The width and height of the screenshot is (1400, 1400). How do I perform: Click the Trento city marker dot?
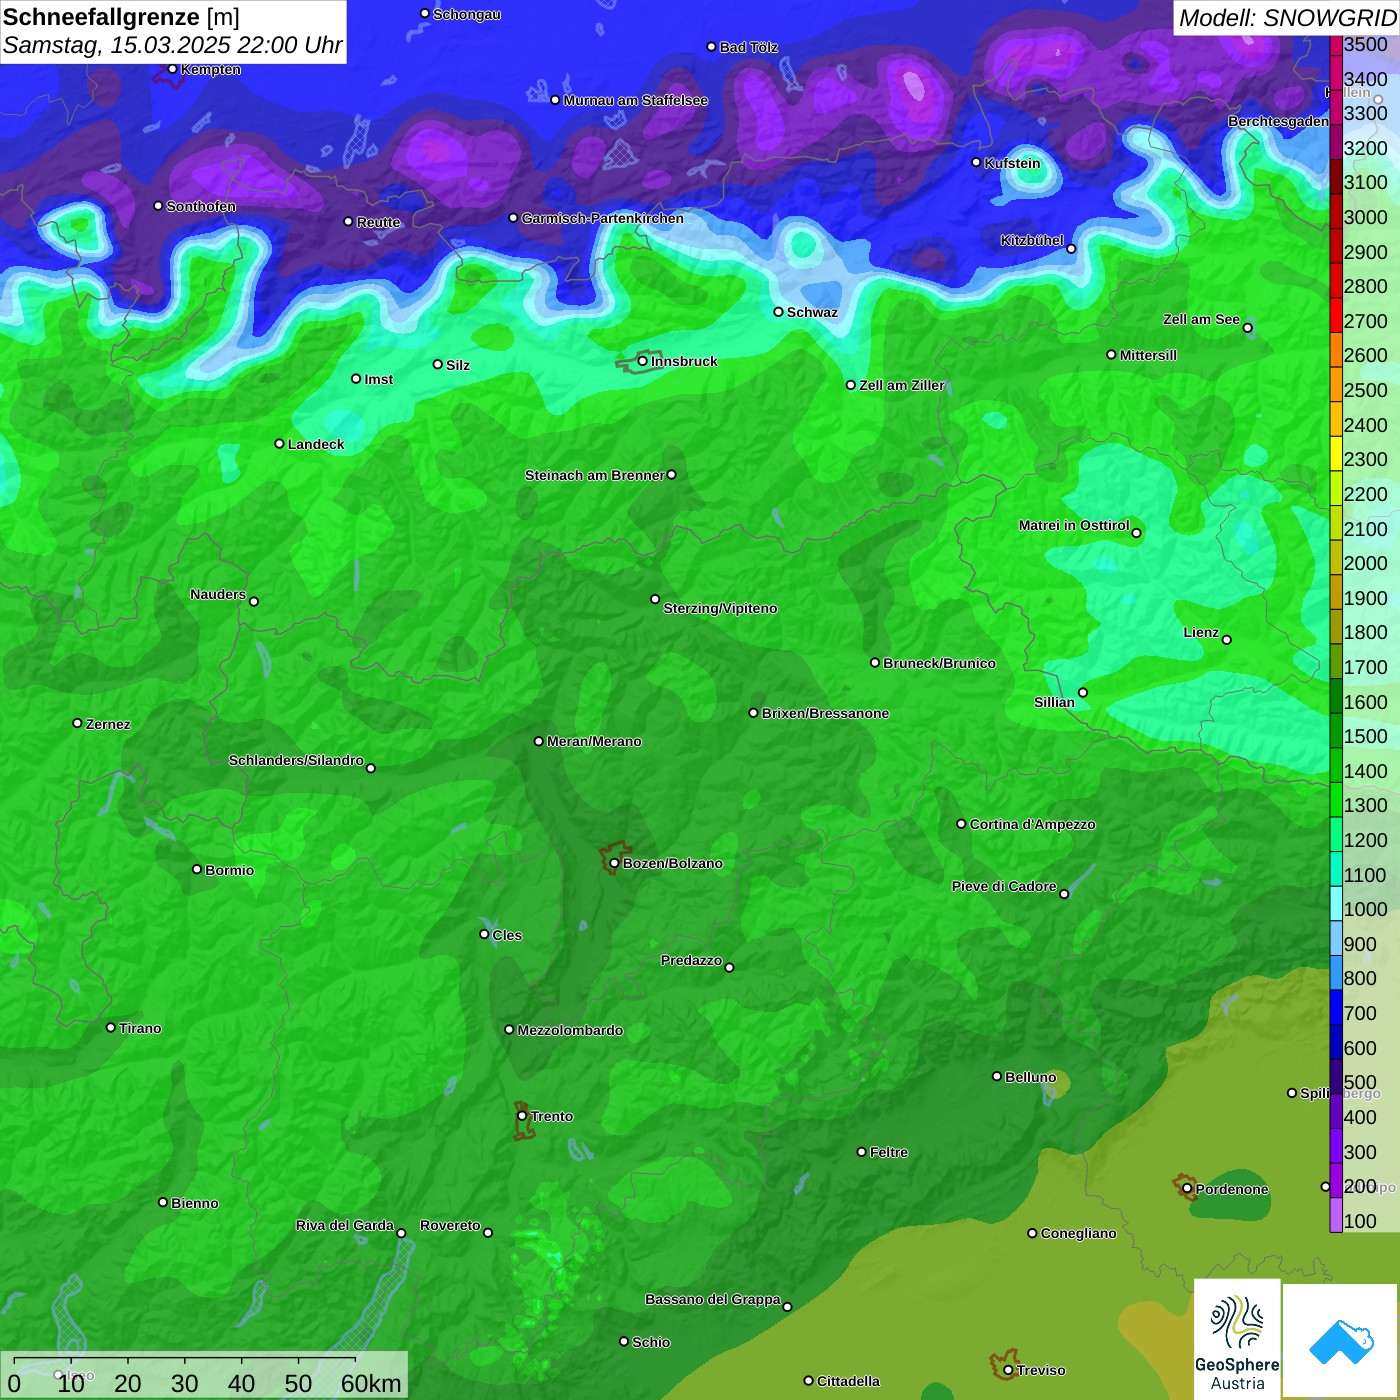[522, 1116]
